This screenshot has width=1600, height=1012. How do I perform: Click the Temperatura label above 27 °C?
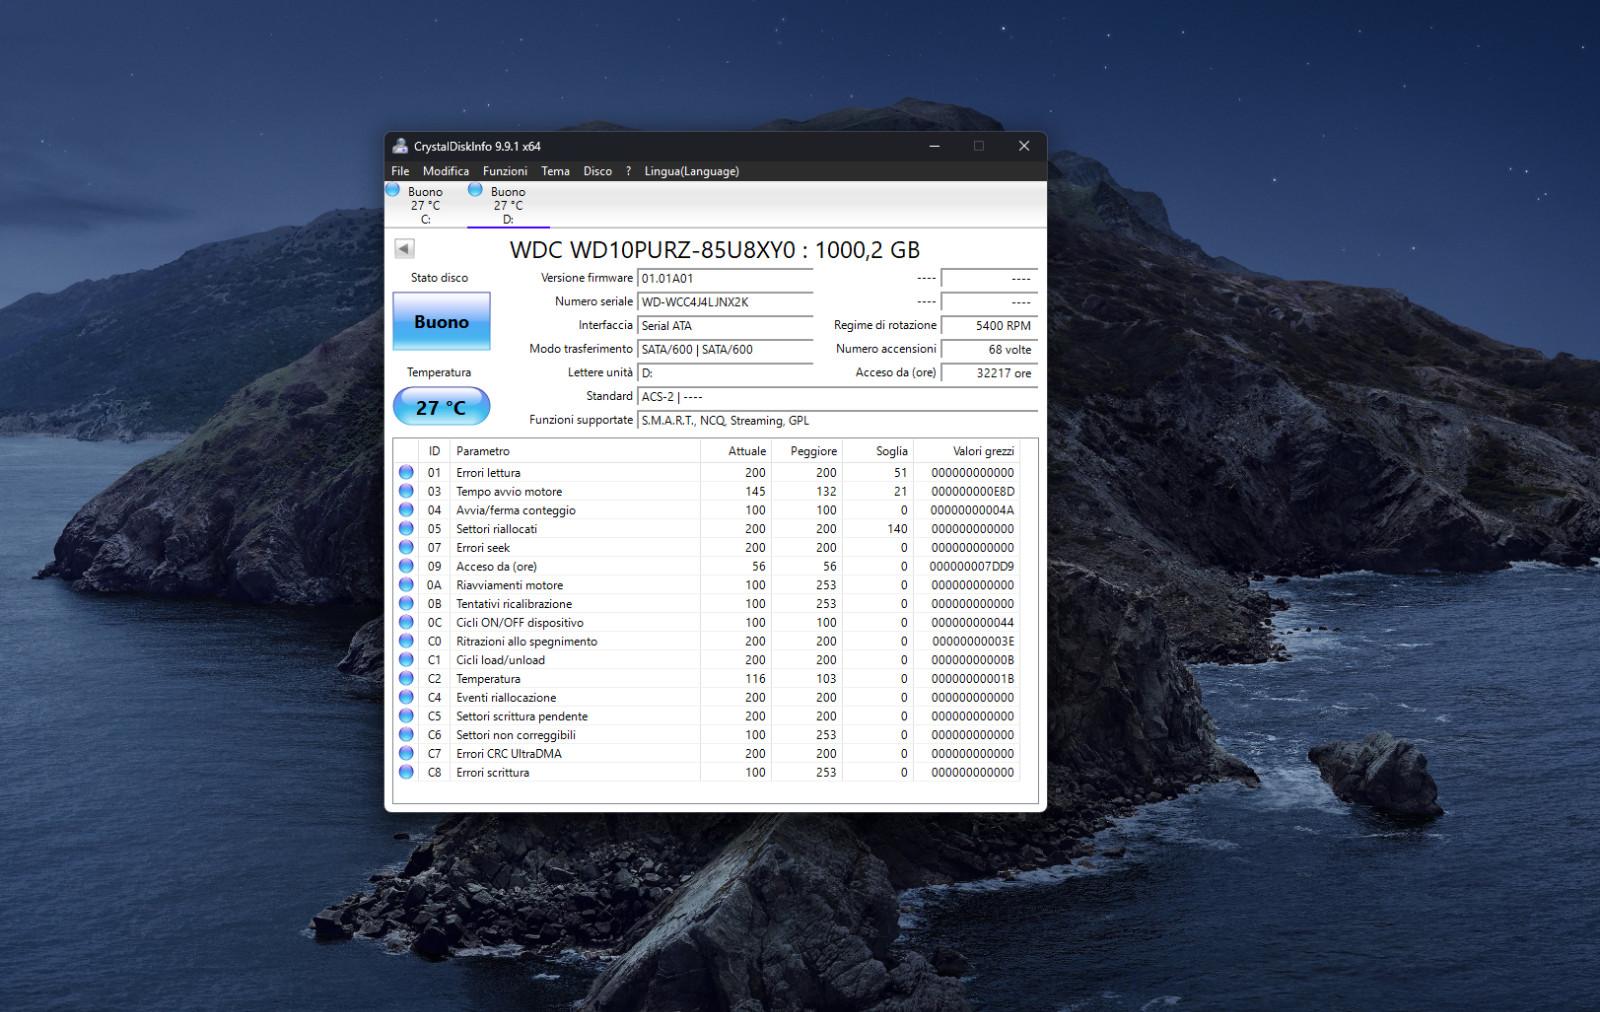(439, 372)
